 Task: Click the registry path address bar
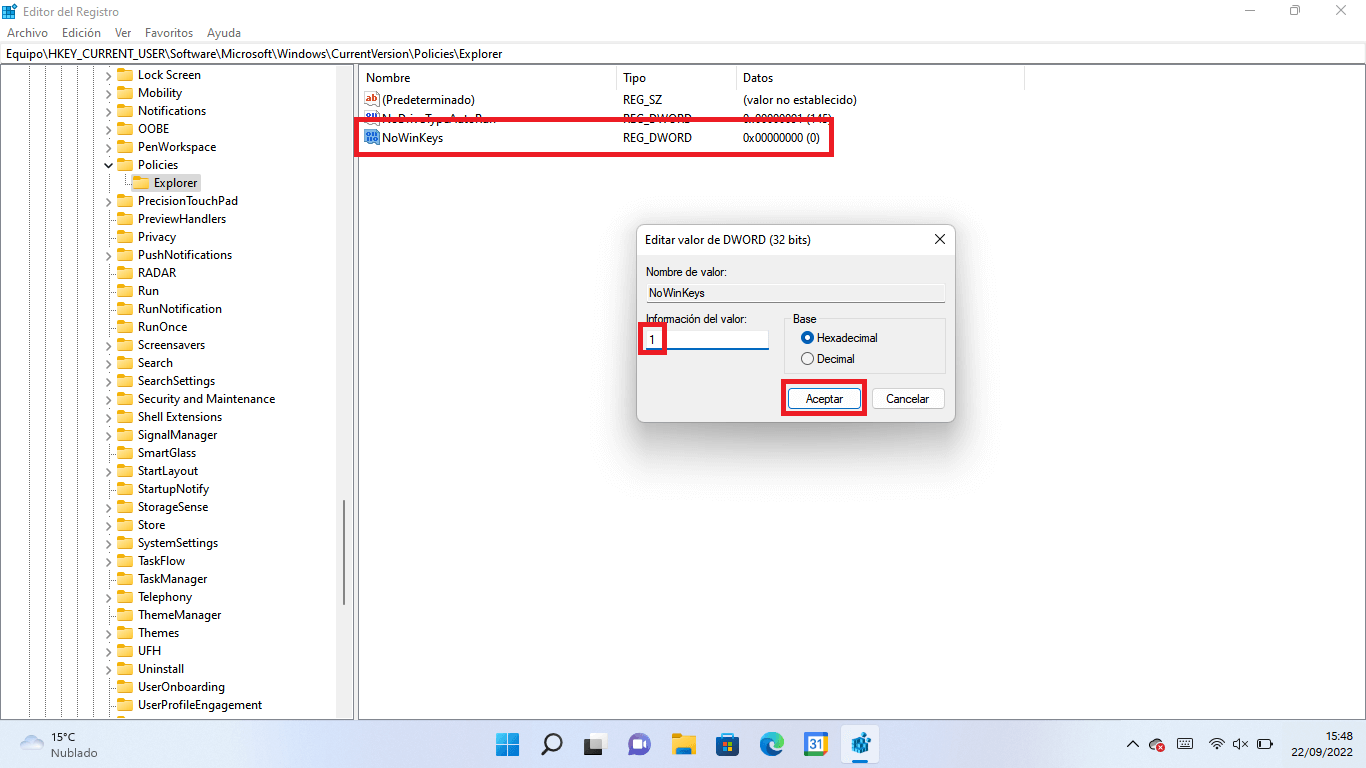[x=683, y=54]
